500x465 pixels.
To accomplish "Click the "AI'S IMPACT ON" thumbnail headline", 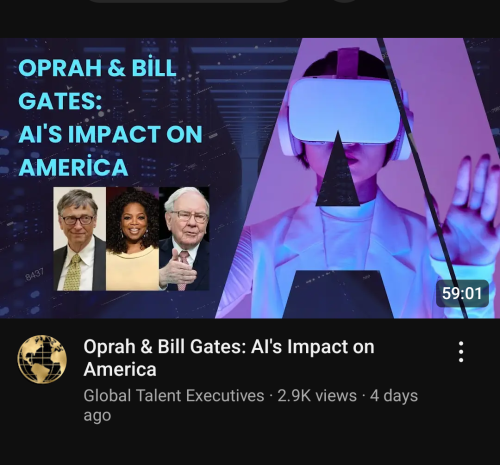I will click(110, 134).
